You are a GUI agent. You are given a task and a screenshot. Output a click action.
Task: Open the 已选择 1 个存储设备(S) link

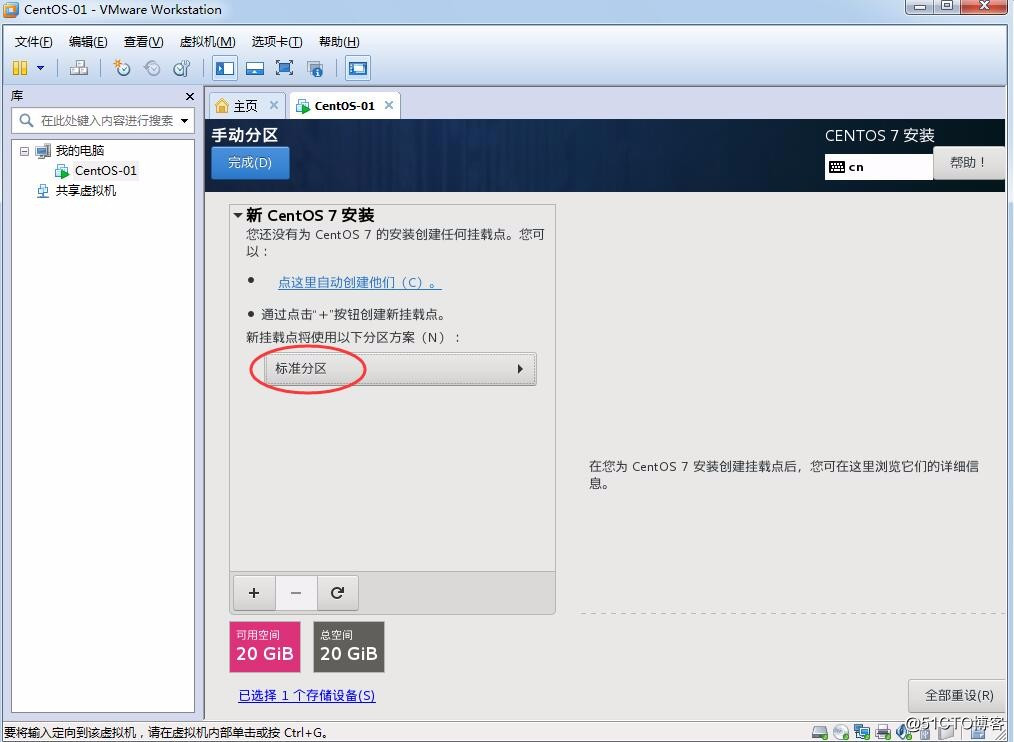pos(307,695)
